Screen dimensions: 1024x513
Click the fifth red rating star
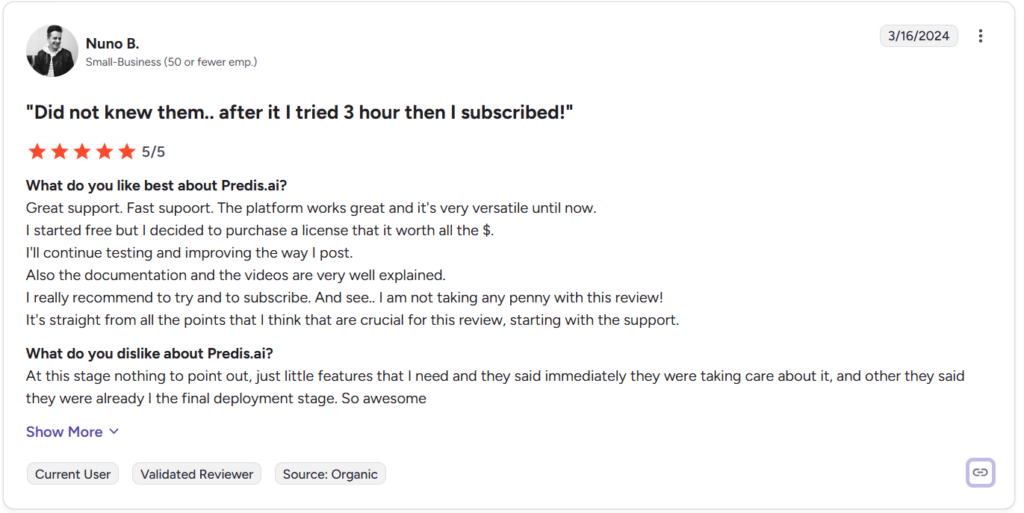tap(127, 152)
